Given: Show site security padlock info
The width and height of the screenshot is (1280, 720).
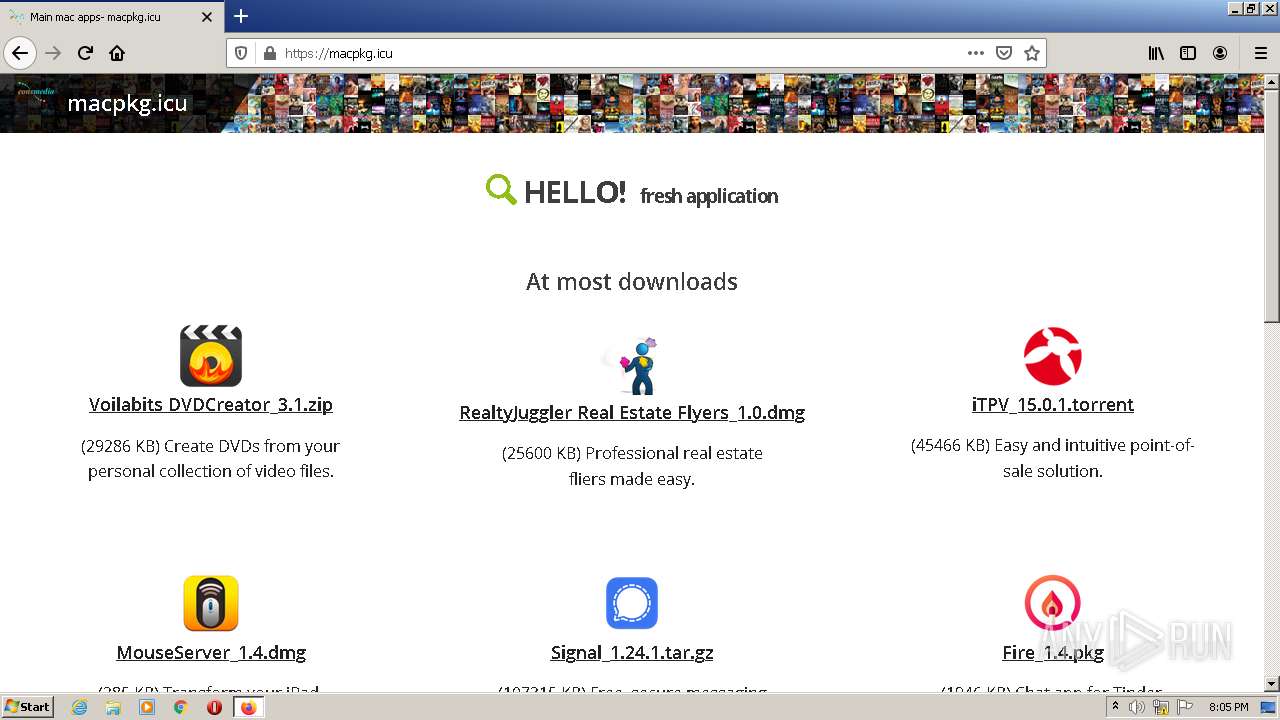Looking at the screenshot, I should (x=268, y=53).
